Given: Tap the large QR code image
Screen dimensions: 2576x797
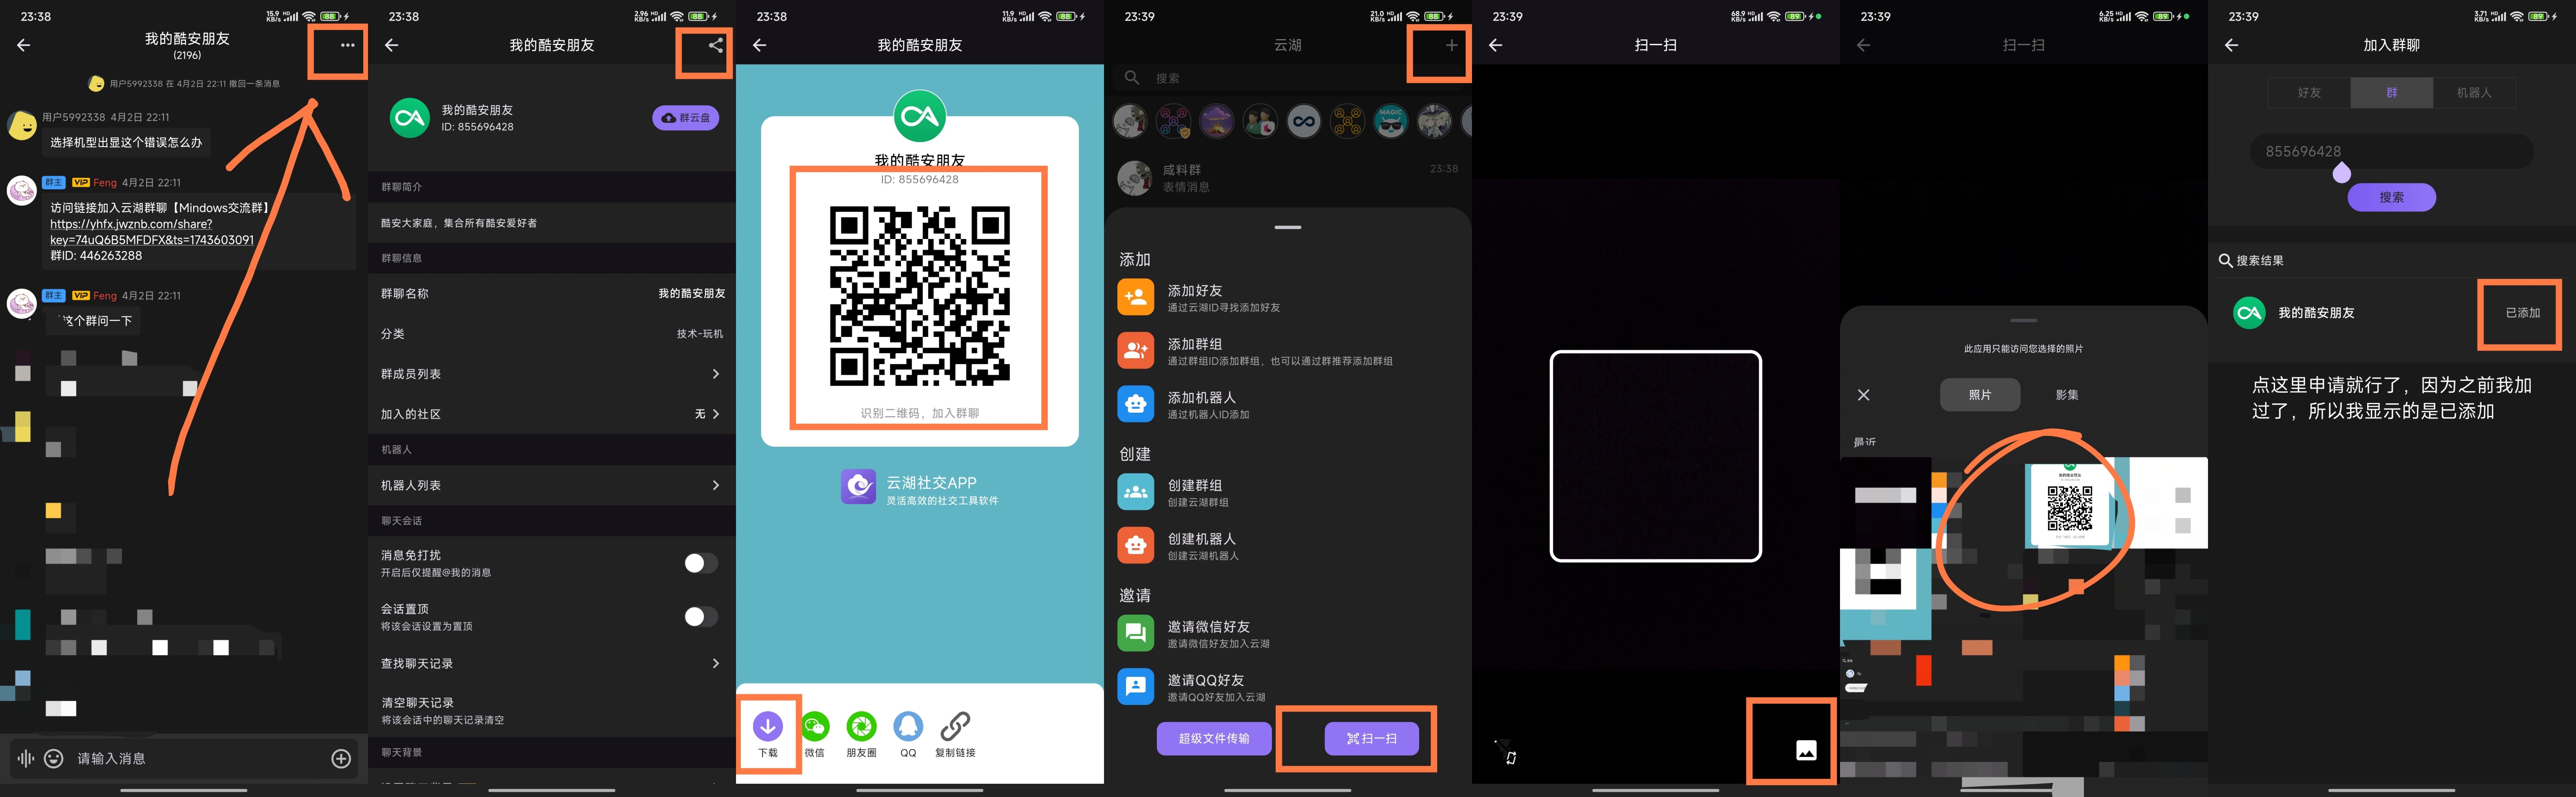Looking at the screenshot, I should [x=919, y=296].
